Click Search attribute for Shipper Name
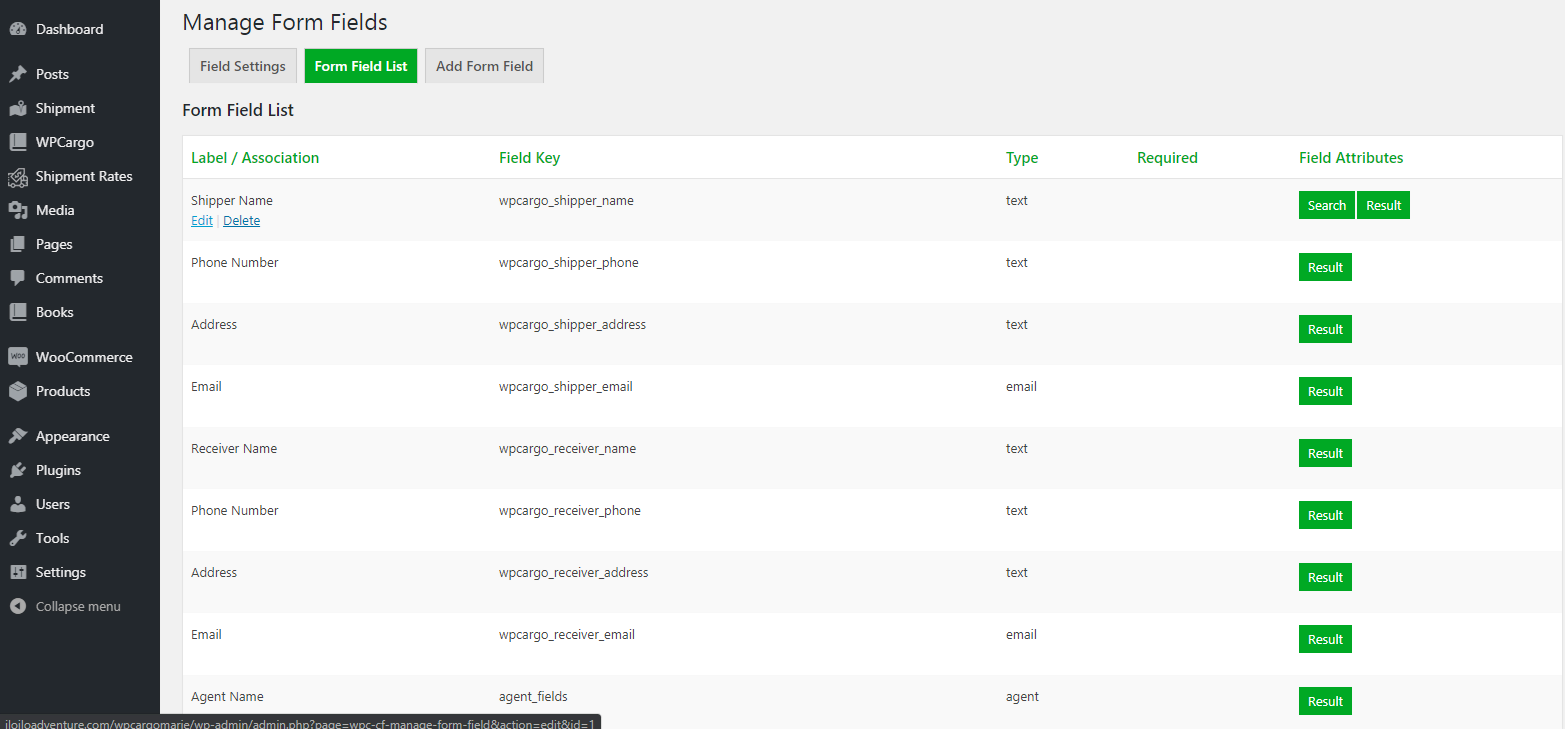Screen dimensions: 1565x729 1327,205
